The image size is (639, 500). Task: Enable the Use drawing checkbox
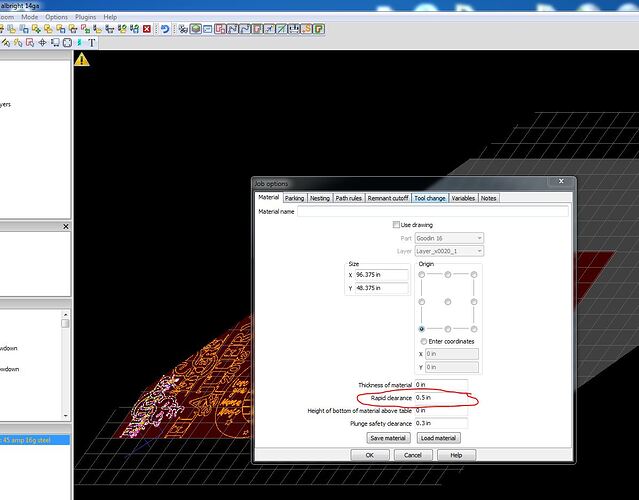[396, 225]
